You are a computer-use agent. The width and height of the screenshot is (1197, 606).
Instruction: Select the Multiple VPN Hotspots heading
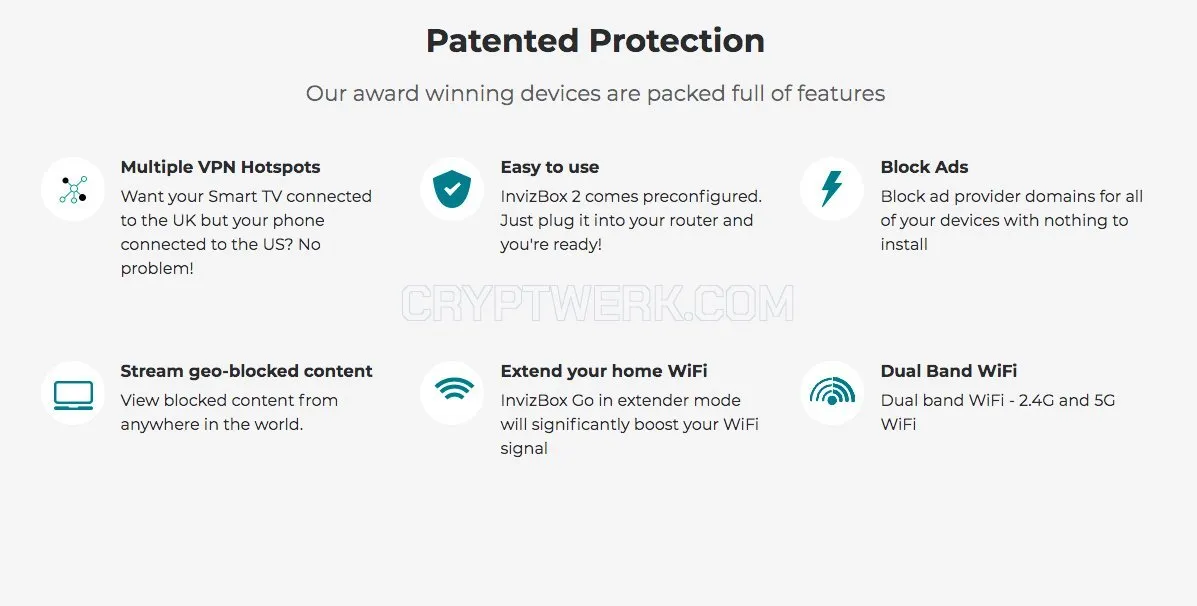click(221, 167)
